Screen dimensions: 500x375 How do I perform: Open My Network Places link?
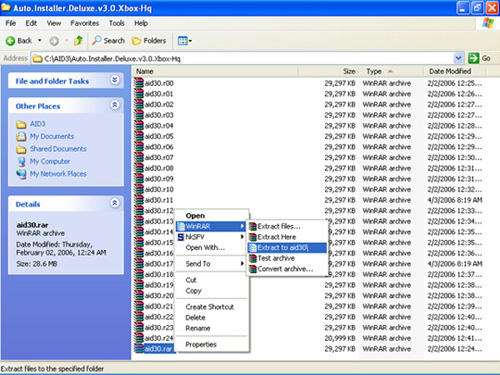58,174
